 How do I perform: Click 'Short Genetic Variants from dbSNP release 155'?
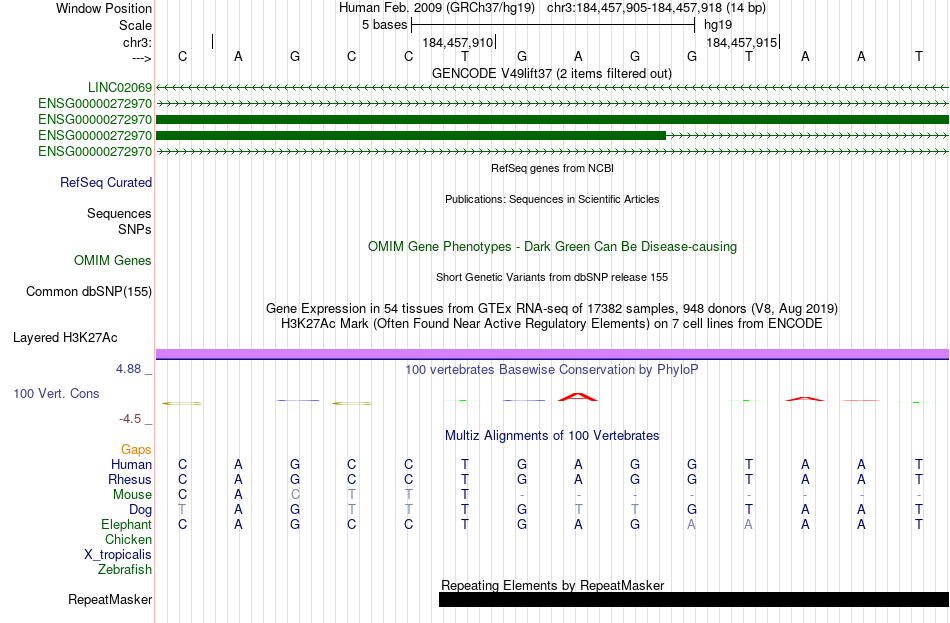click(x=552, y=278)
